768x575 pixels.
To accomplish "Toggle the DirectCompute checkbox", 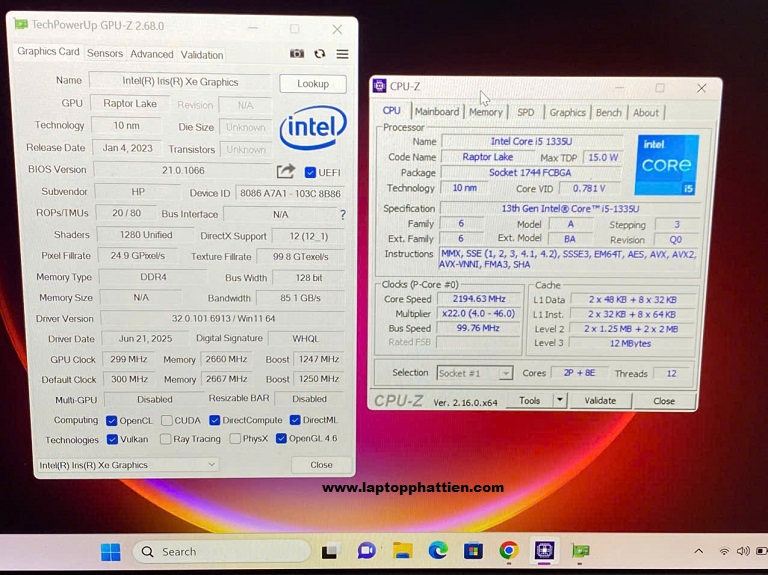I will 215,420.
